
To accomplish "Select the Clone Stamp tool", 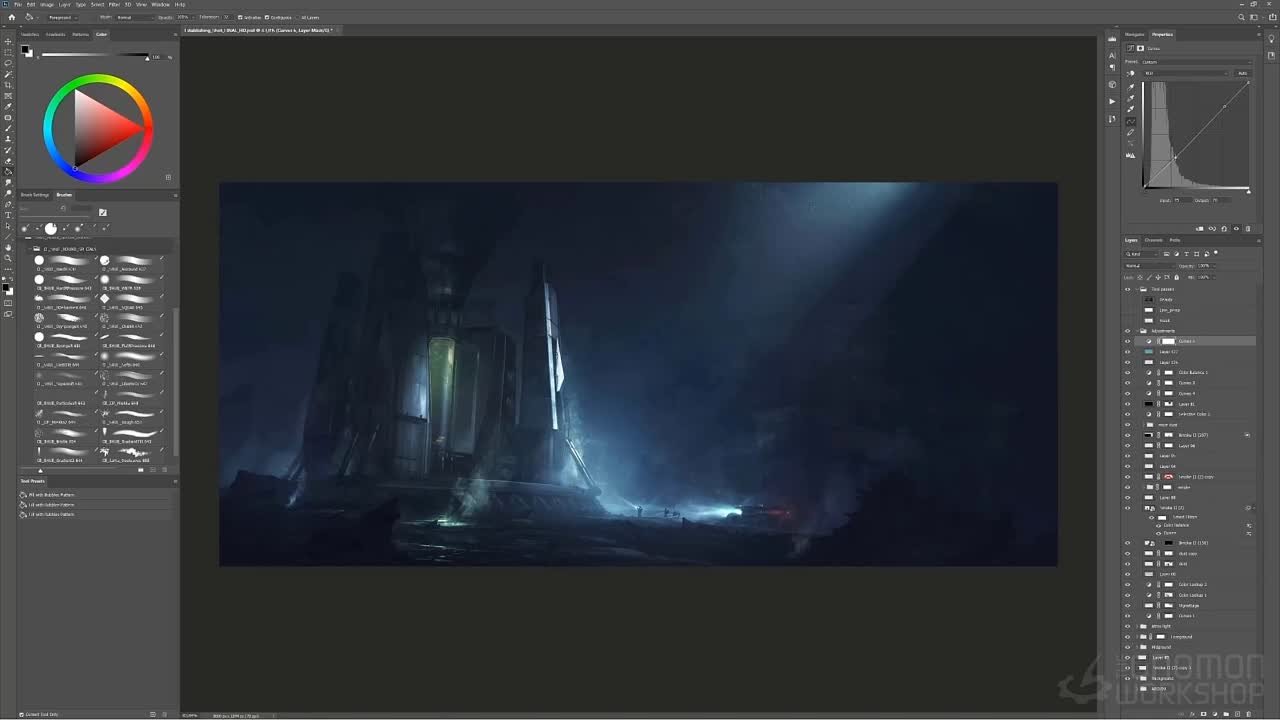I will click(9, 139).
